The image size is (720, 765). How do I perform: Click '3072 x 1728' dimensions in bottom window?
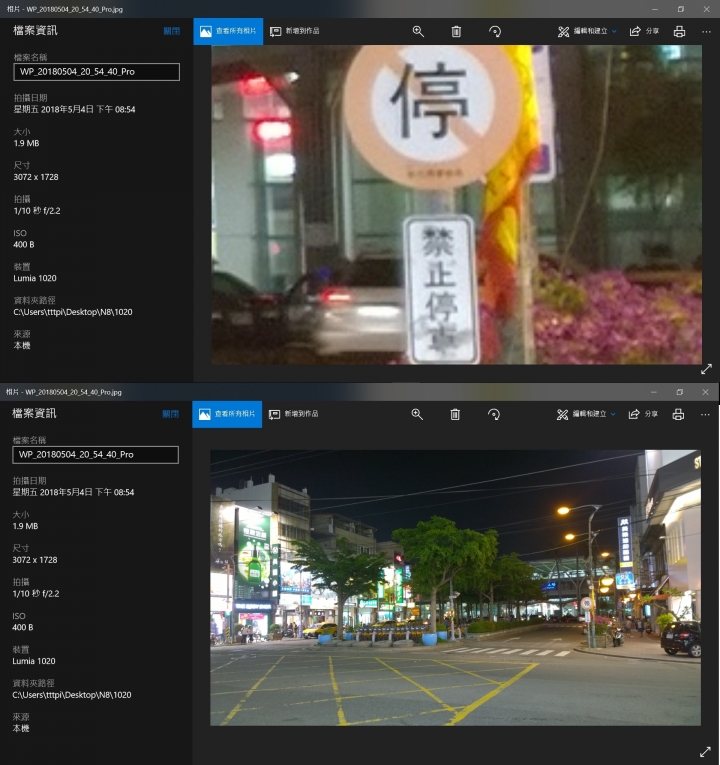click(x=35, y=560)
